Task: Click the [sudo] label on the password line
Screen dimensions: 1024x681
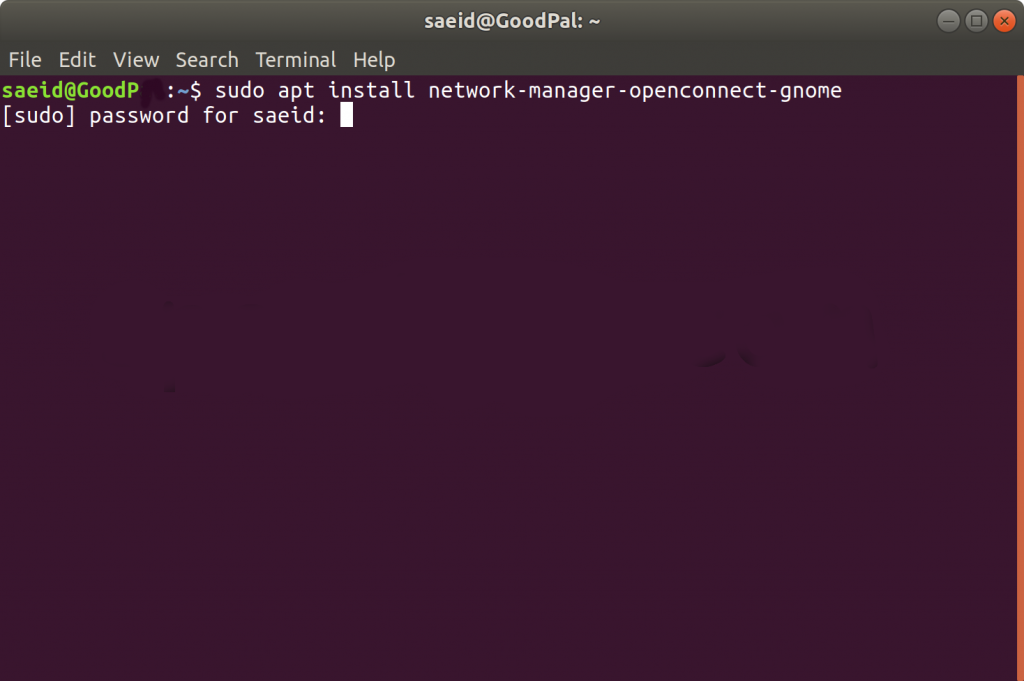Action: pyautogui.click(x=39, y=116)
